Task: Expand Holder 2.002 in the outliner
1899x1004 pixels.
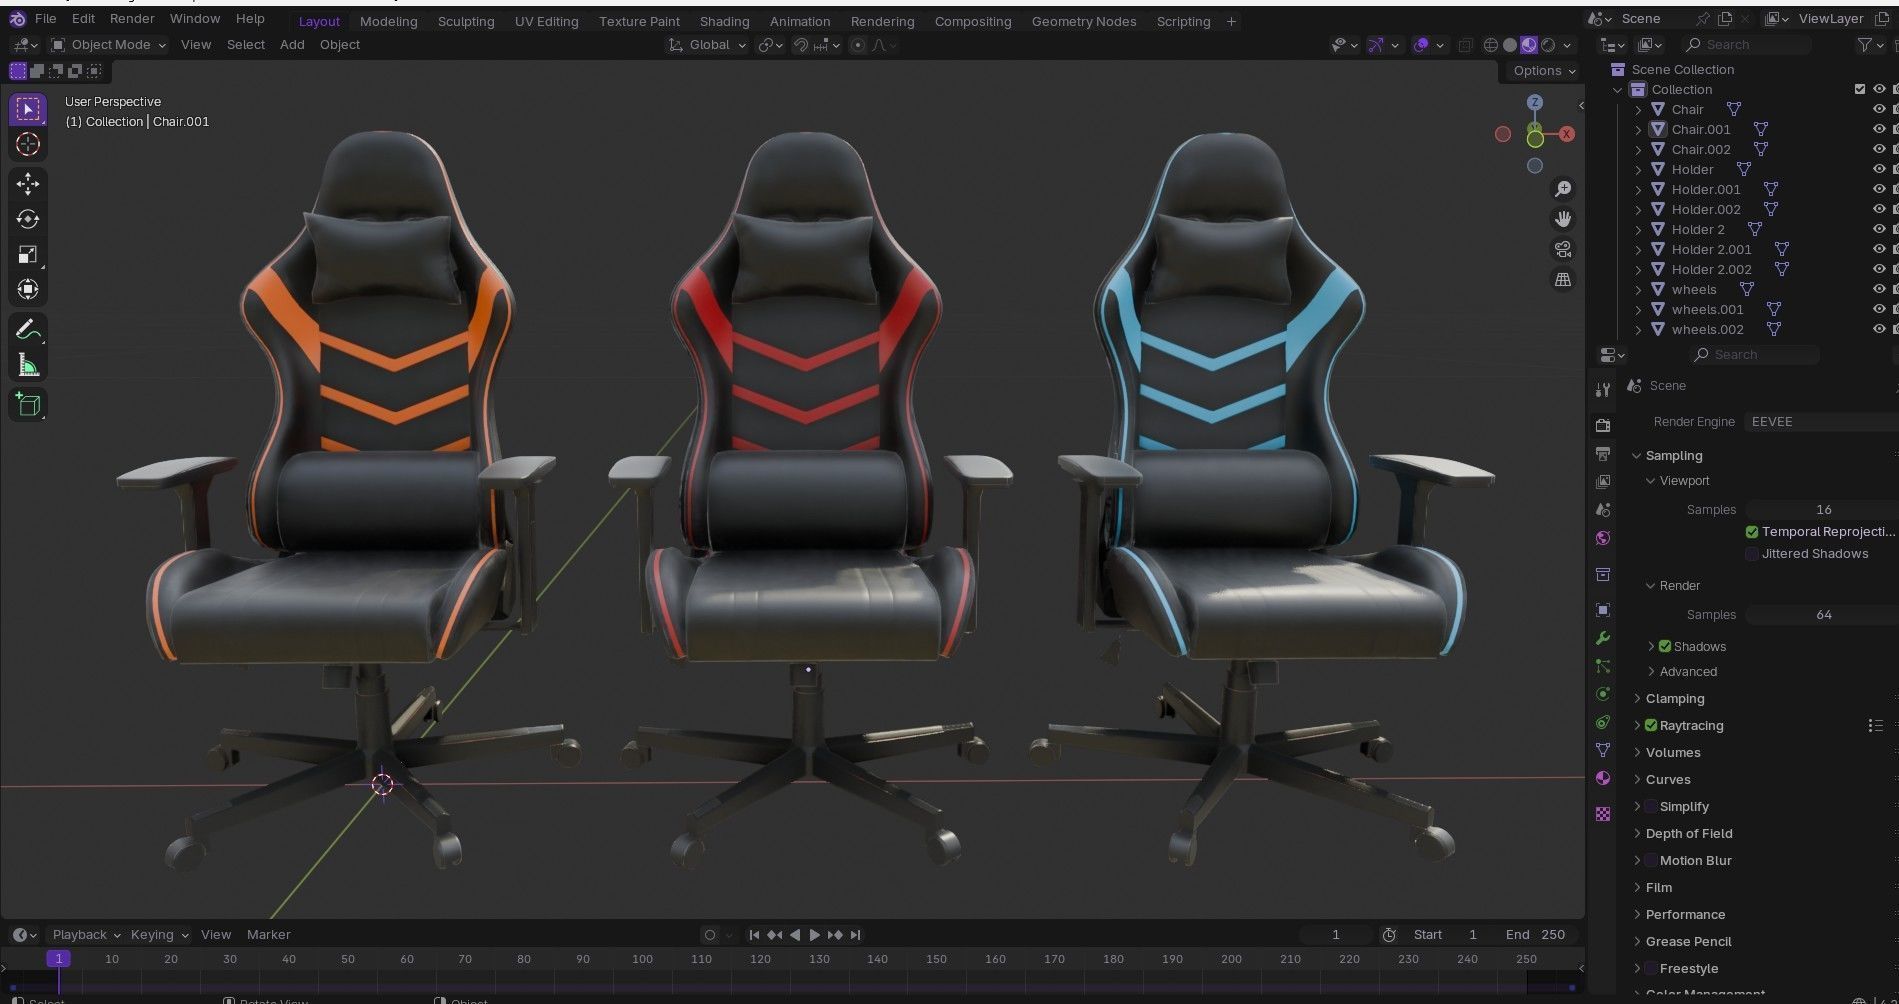Action: coord(1638,269)
